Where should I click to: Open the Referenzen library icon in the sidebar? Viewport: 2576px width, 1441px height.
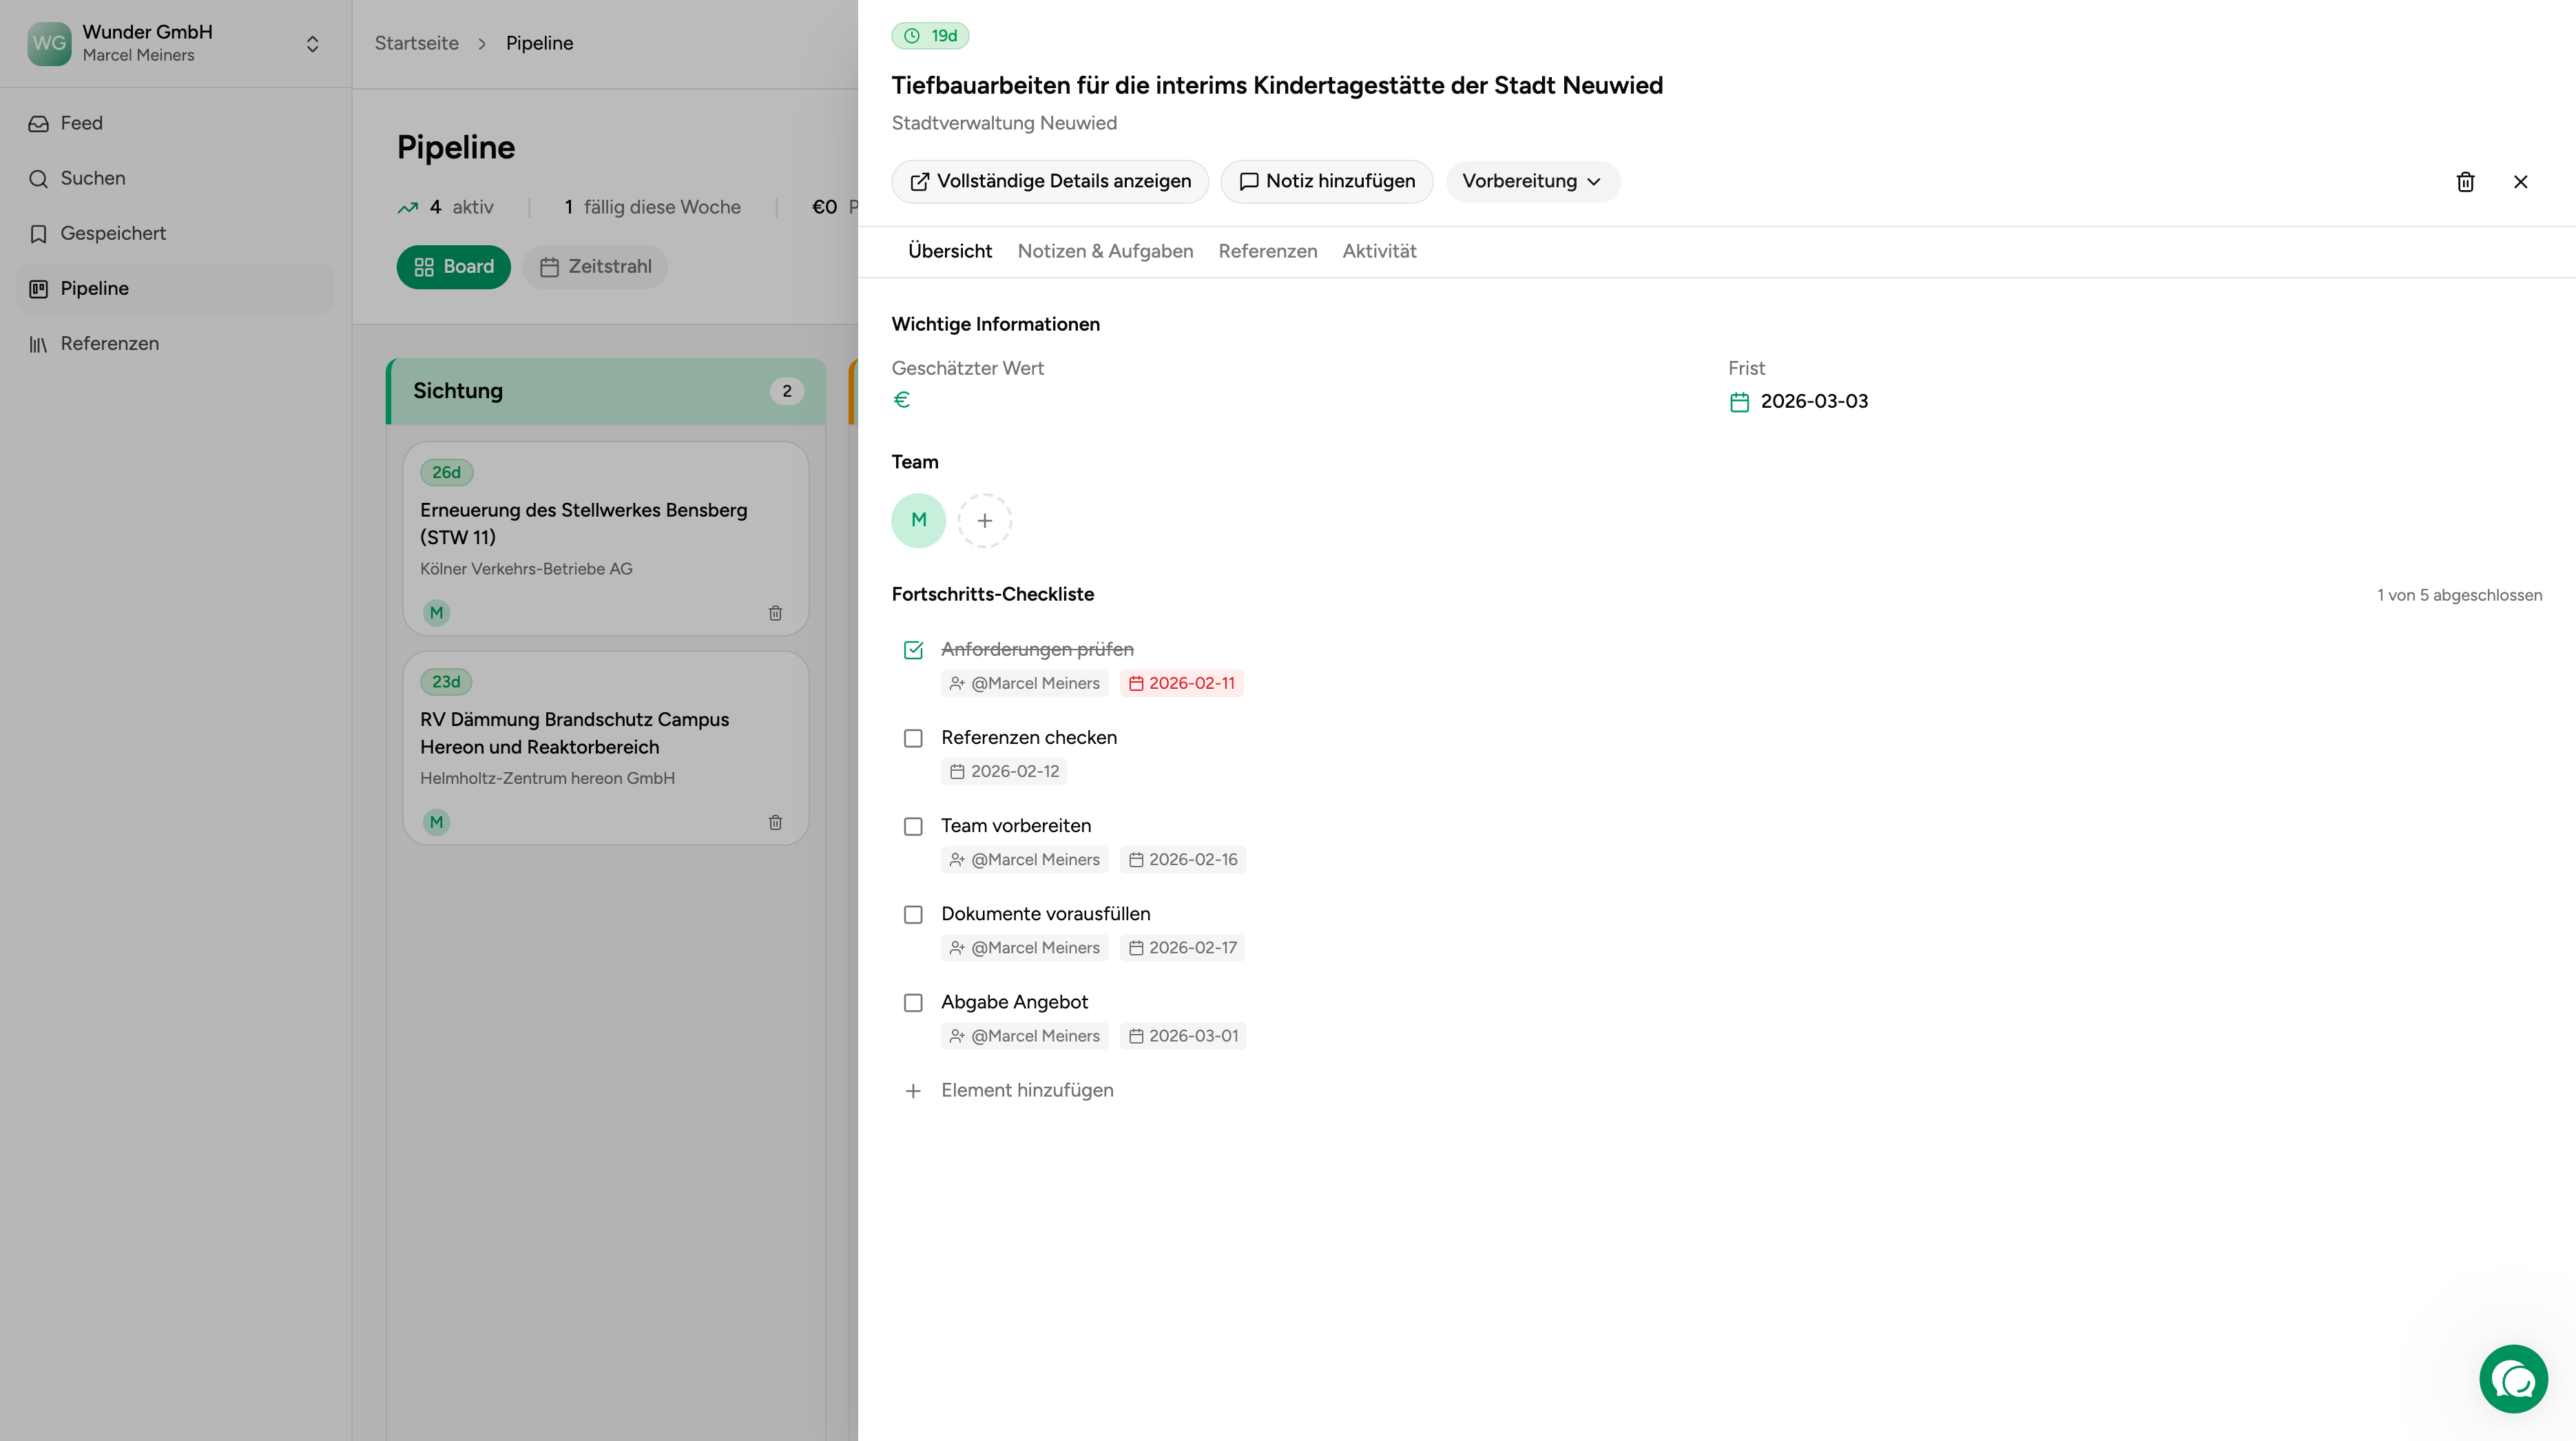coord(38,344)
